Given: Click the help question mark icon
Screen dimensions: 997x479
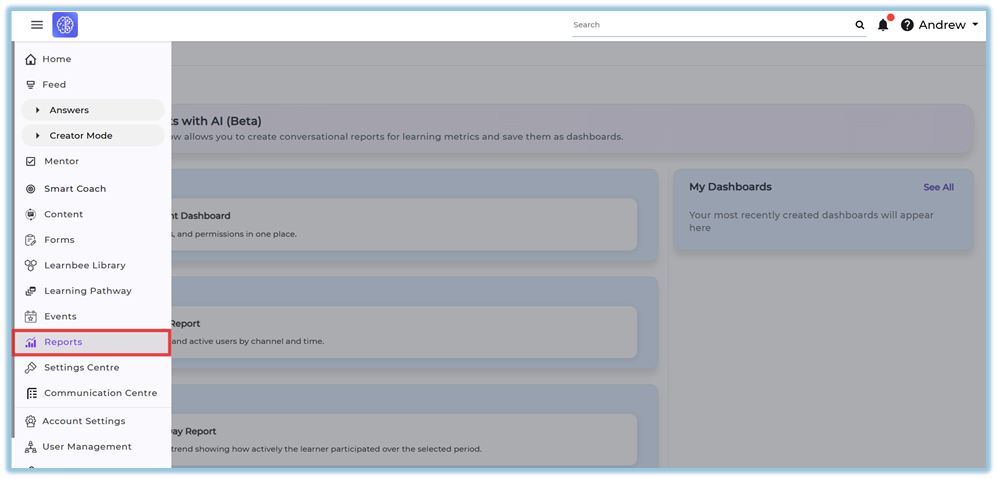Looking at the screenshot, I should coord(907,25).
